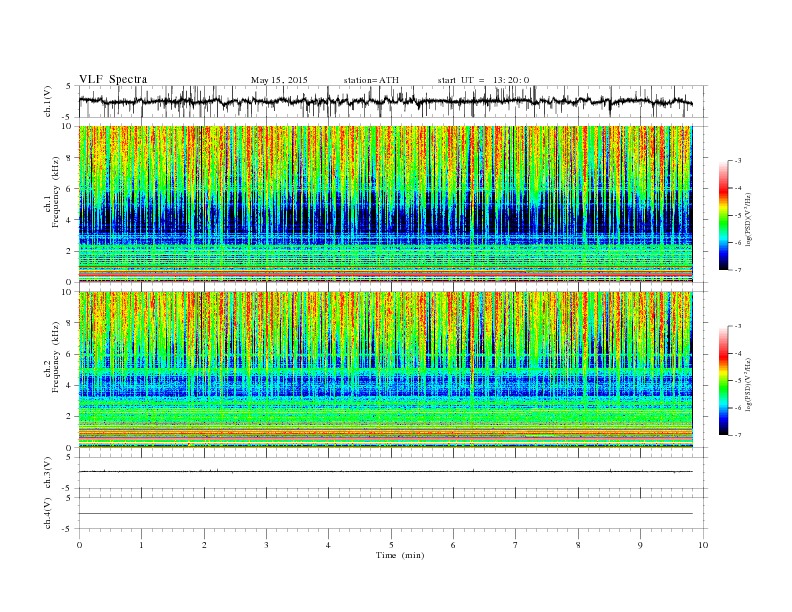Select the date text "May 15, 2015"
This screenshot has width=792, height=612.
pos(279,80)
